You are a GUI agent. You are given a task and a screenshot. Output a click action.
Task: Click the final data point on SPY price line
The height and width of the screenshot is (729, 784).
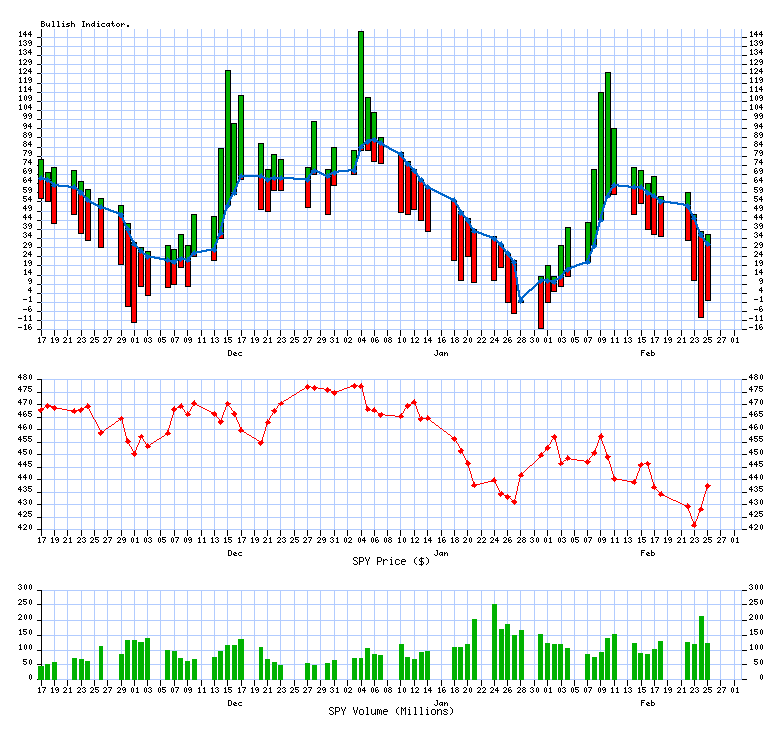(x=708, y=486)
